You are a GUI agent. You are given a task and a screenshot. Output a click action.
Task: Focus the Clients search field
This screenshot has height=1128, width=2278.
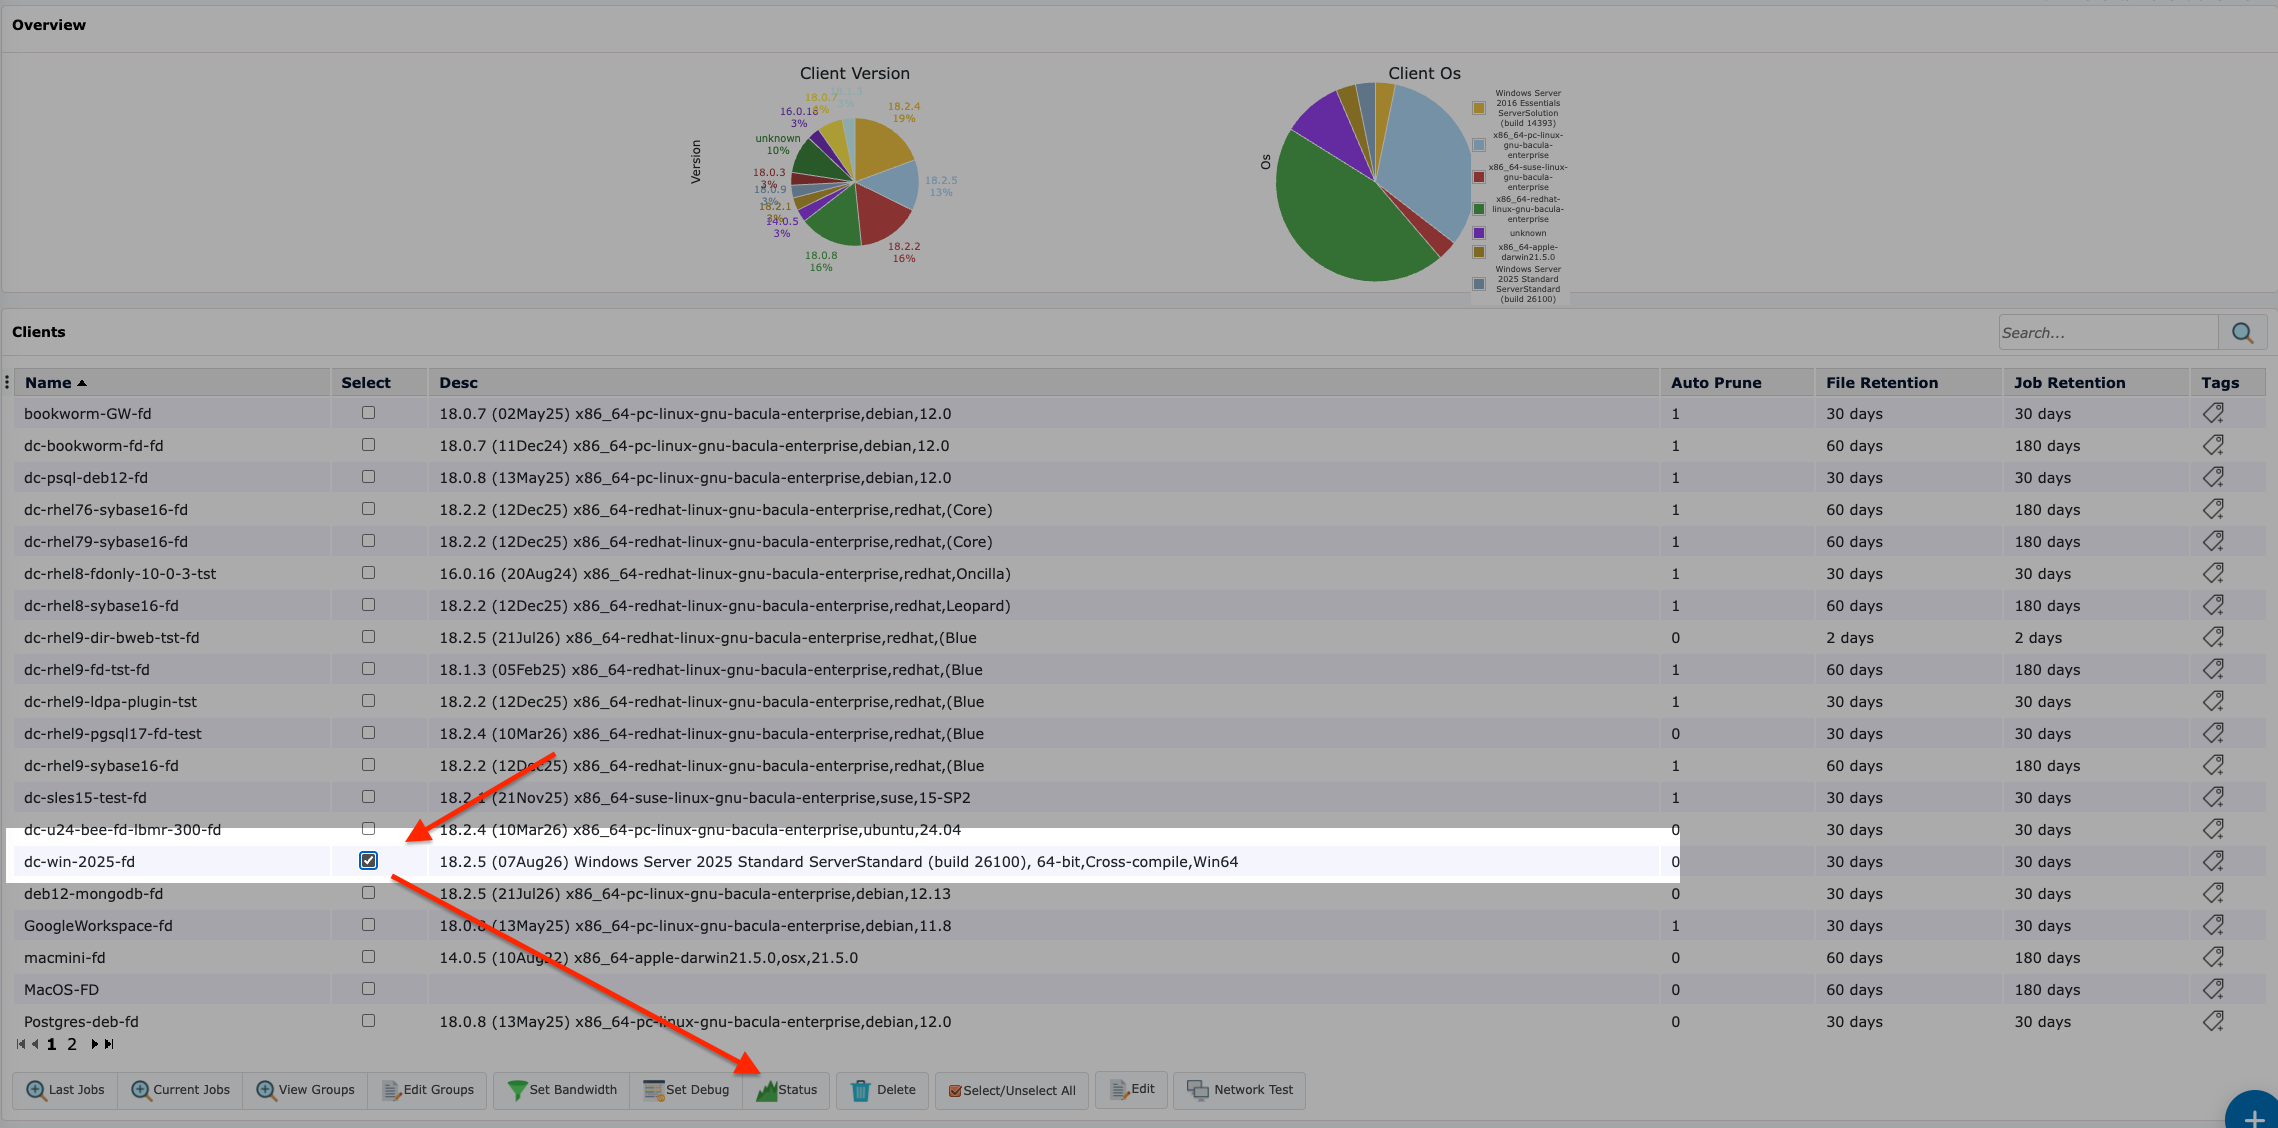pos(2108,333)
